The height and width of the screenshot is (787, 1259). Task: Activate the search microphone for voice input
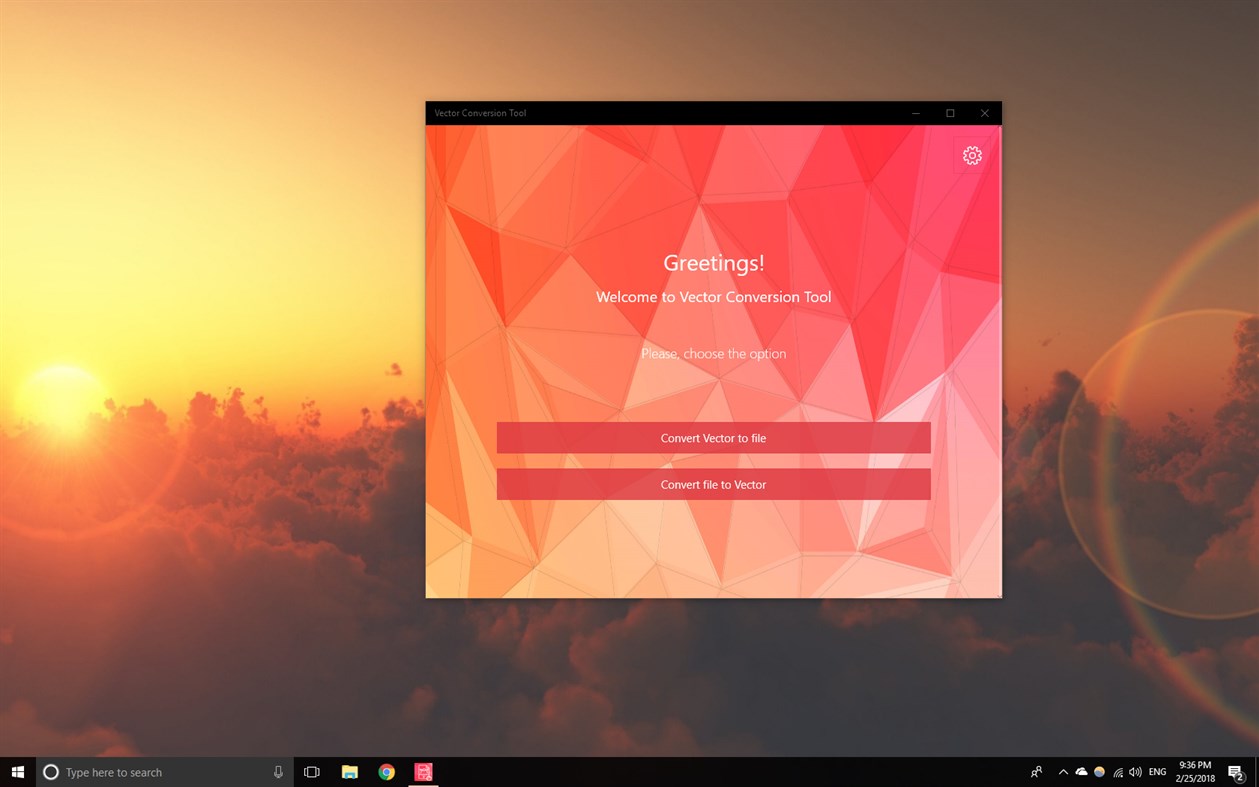point(277,771)
